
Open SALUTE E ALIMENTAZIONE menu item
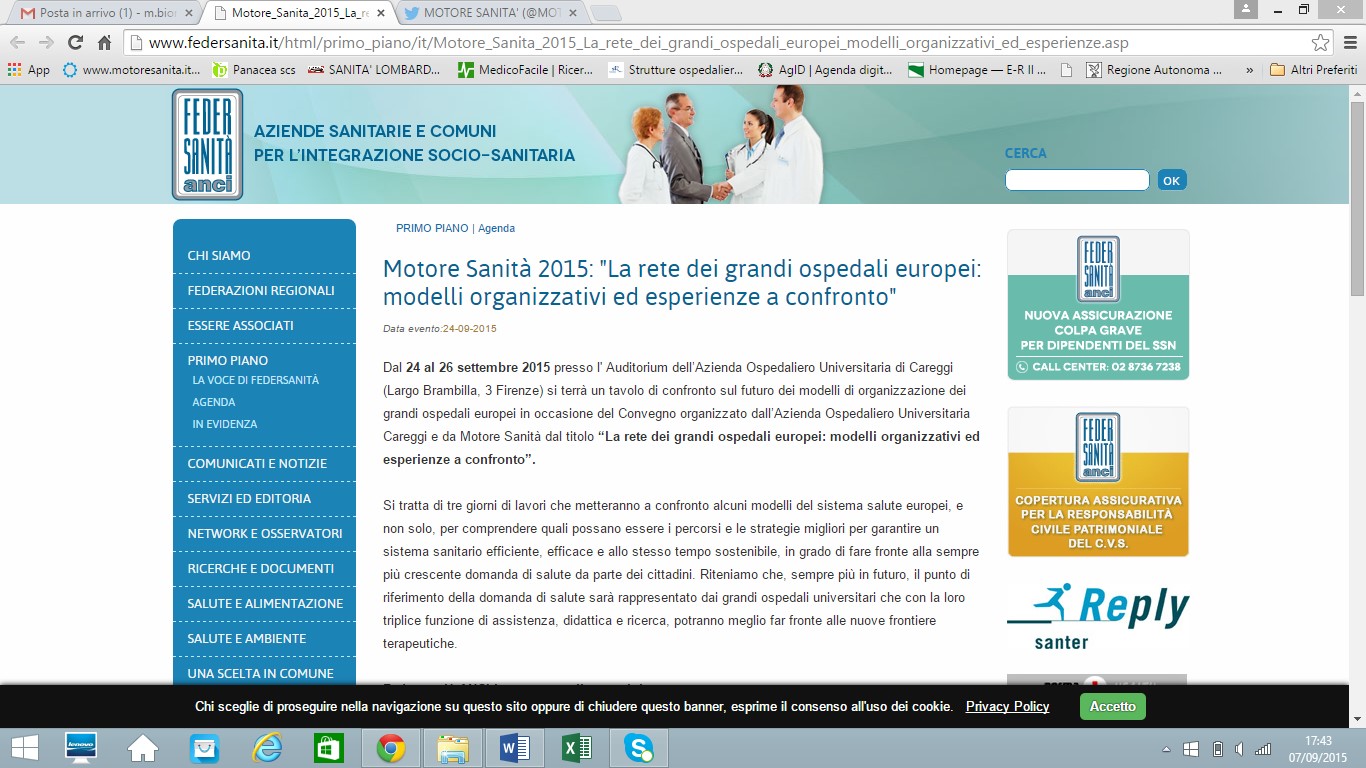click(264, 603)
